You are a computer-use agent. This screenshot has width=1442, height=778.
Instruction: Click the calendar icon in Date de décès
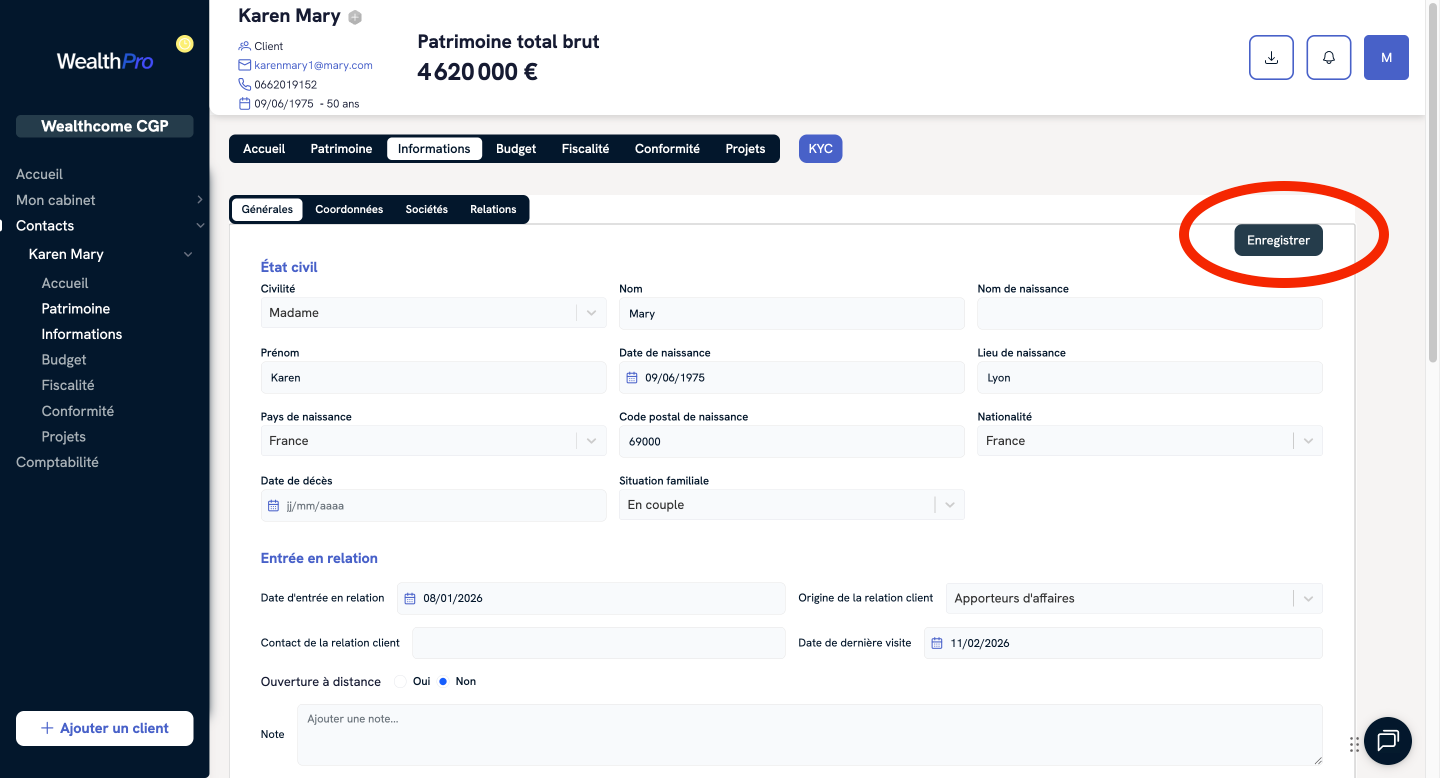(274, 506)
